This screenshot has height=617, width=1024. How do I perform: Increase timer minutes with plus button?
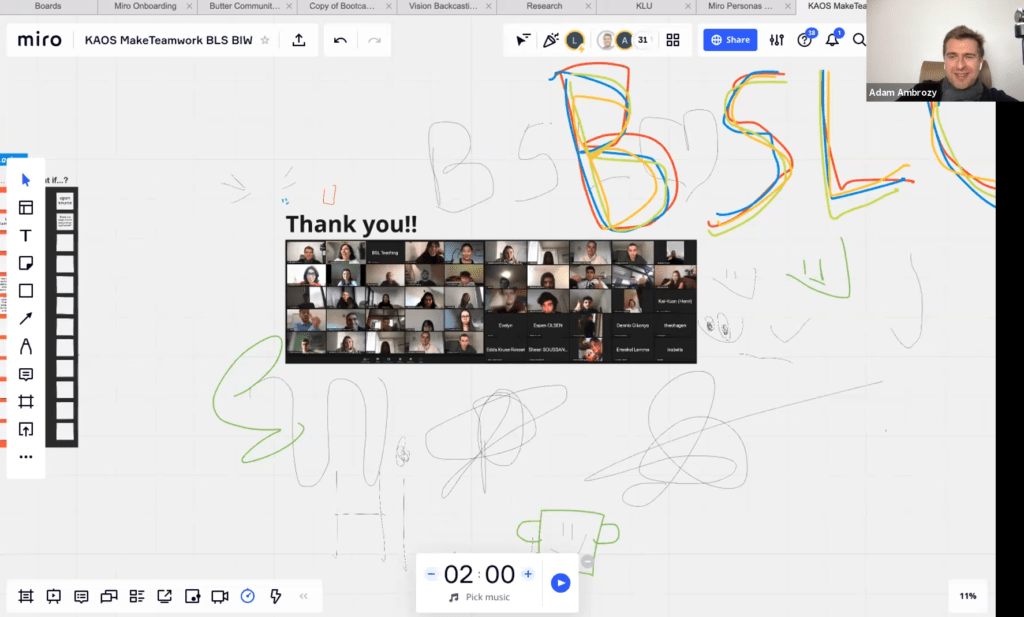click(x=528, y=574)
